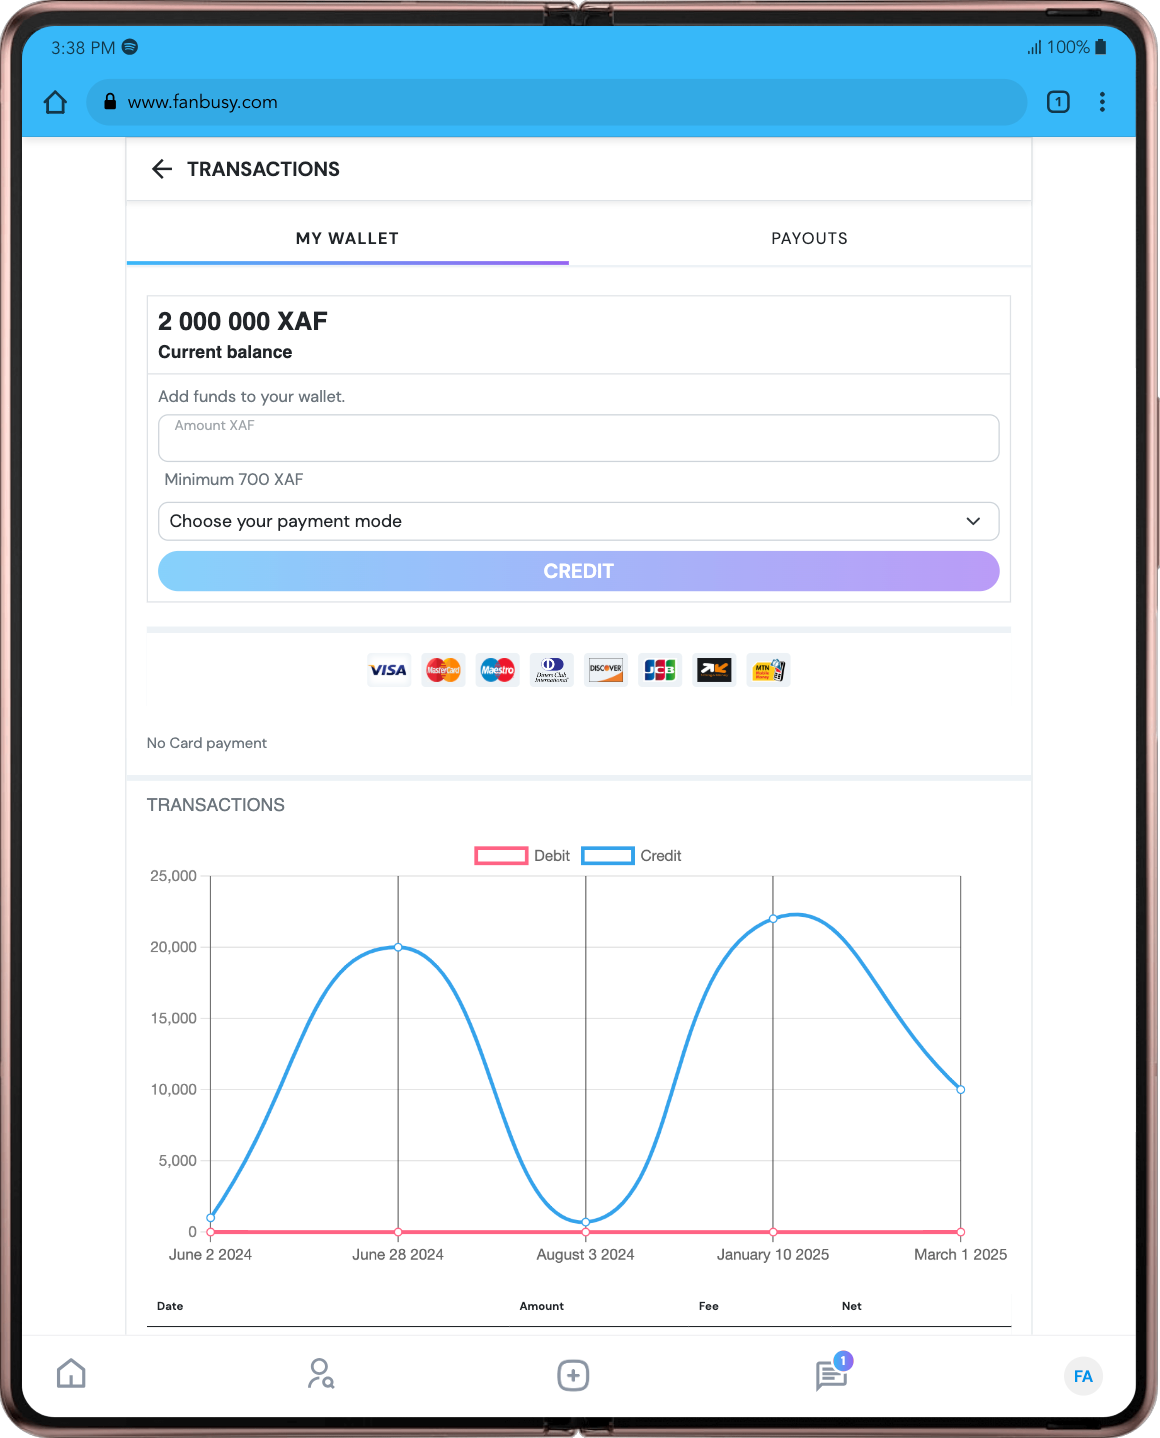Open the FA profile avatar

click(1083, 1376)
